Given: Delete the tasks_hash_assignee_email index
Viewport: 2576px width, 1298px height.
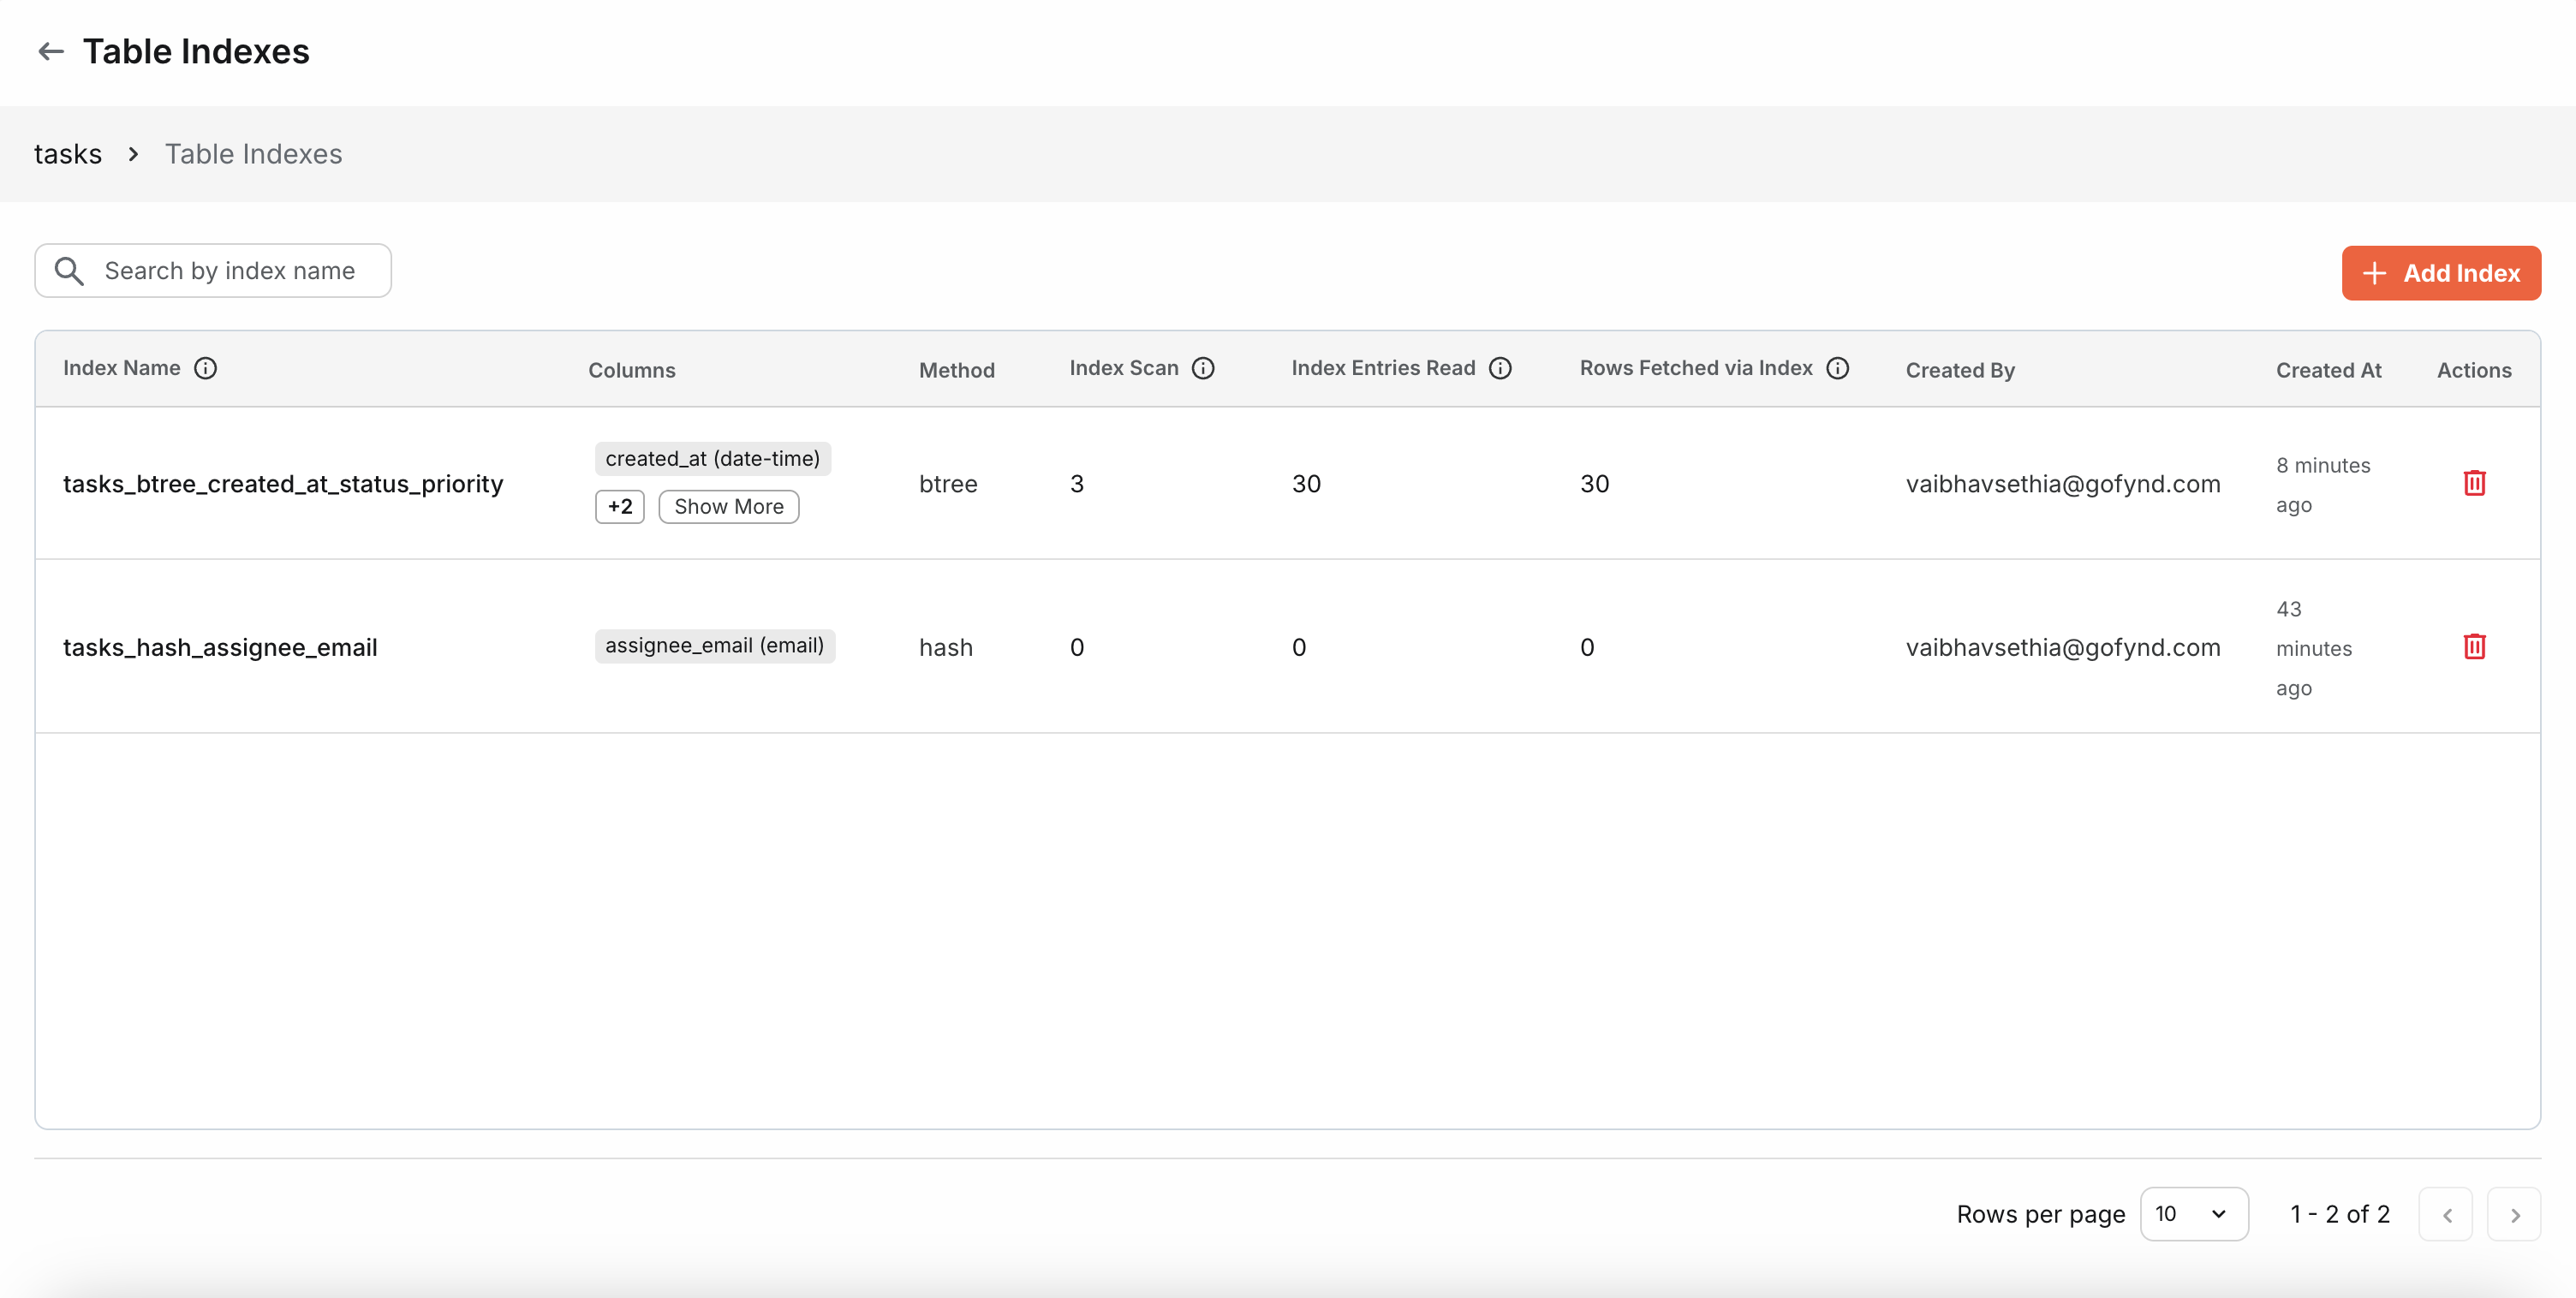Looking at the screenshot, I should coord(2475,646).
